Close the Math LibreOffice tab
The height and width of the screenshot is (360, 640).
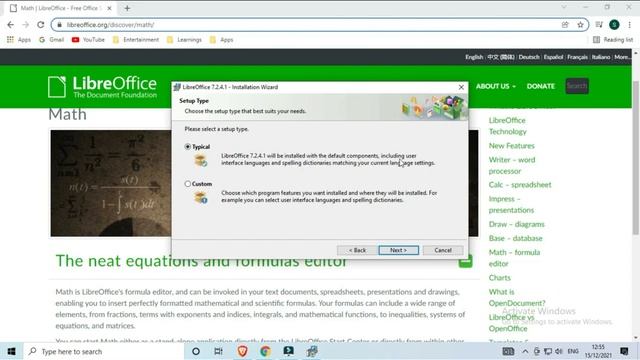(x=109, y=8)
